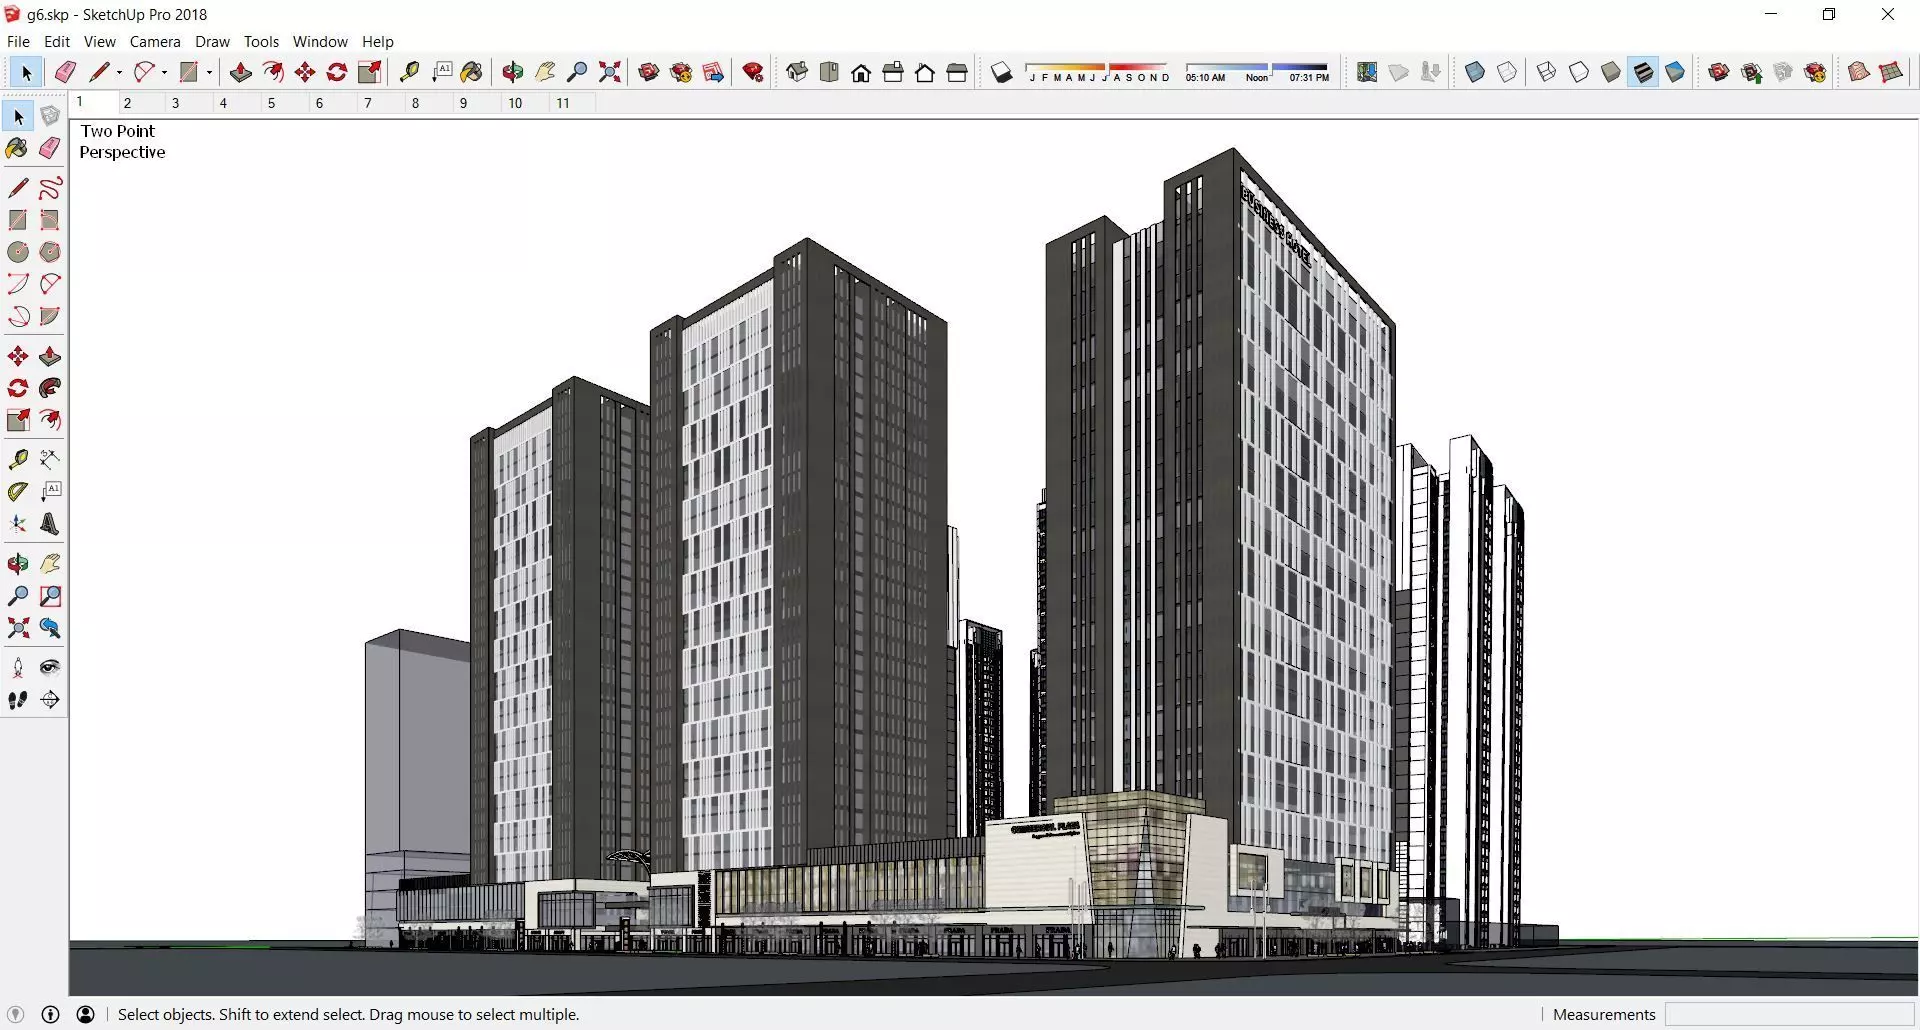Click the signed-in user status icon
The height and width of the screenshot is (1030, 1920).
point(86,1015)
